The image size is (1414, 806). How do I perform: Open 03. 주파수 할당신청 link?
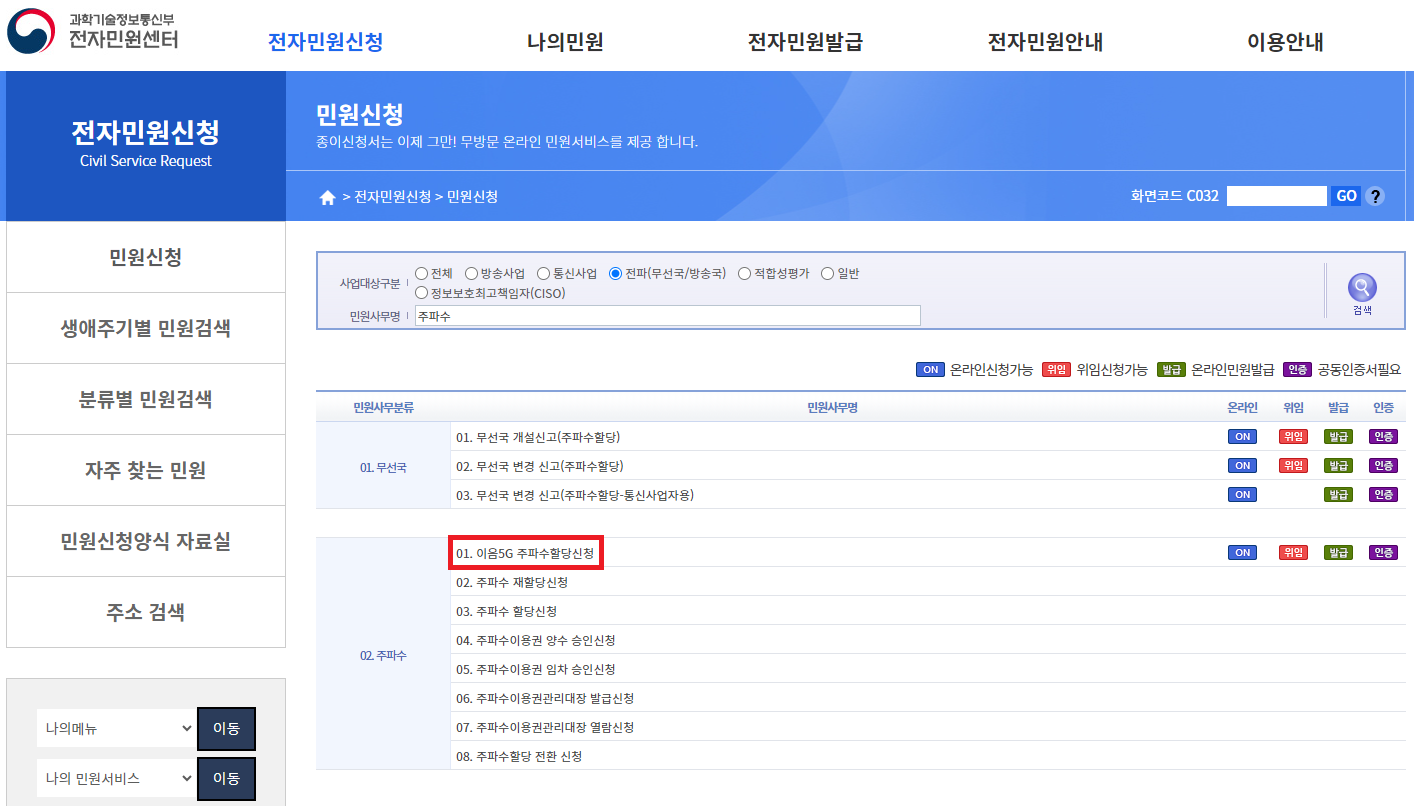coord(506,611)
